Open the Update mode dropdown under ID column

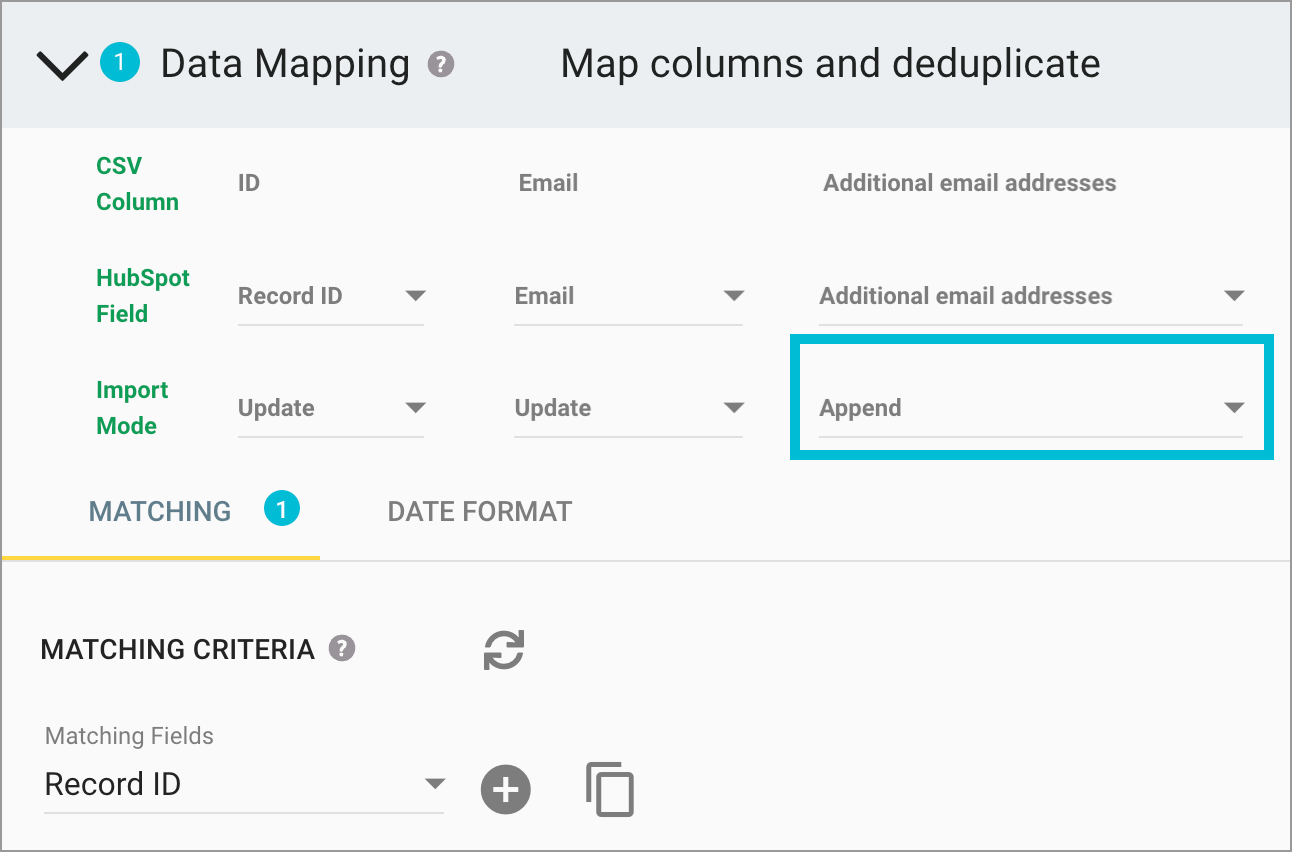tap(414, 408)
